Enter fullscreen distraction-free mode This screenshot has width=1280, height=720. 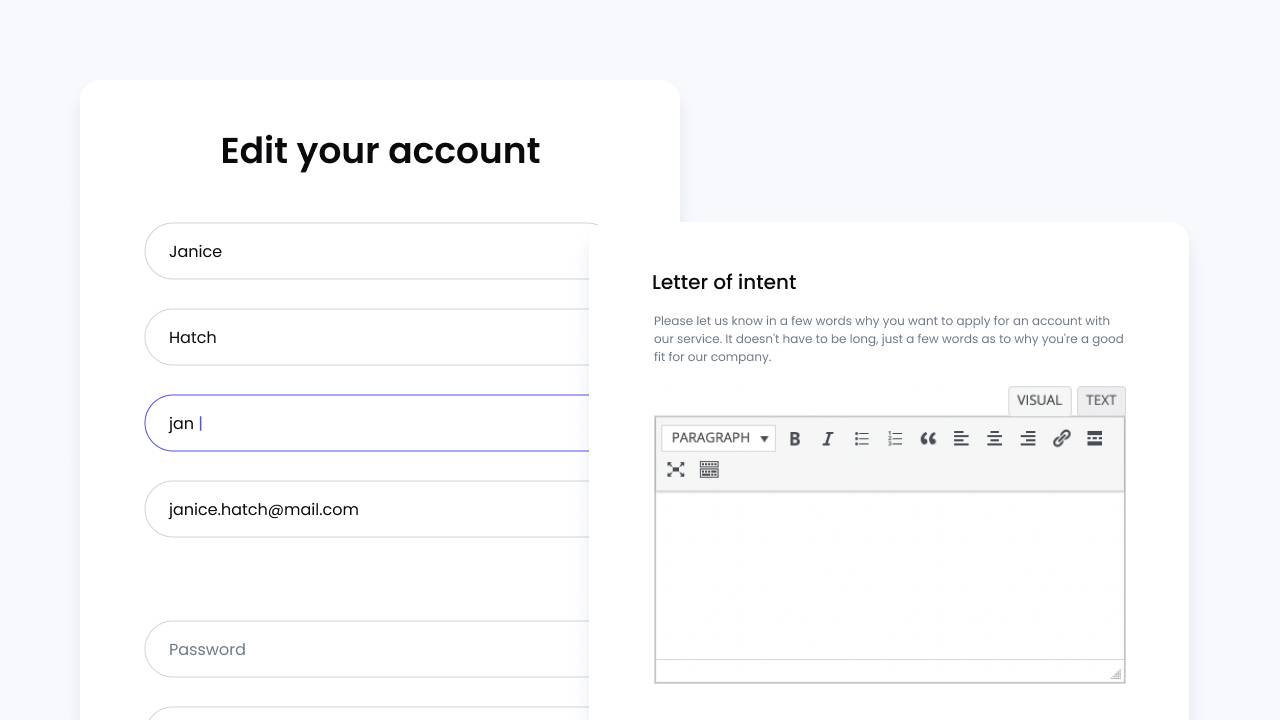676,469
